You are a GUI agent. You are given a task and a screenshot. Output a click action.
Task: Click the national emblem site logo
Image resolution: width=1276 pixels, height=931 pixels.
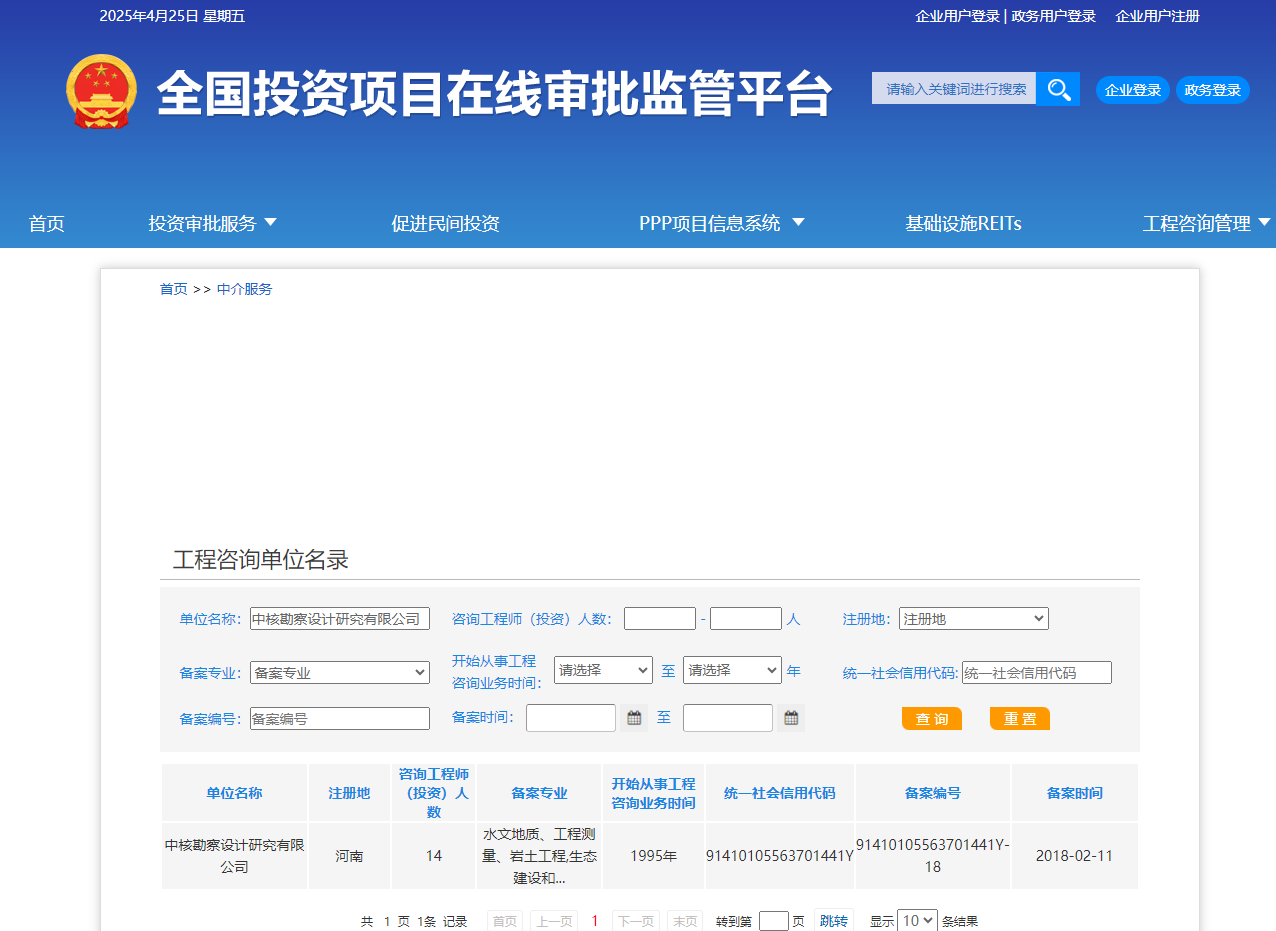[x=100, y=91]
